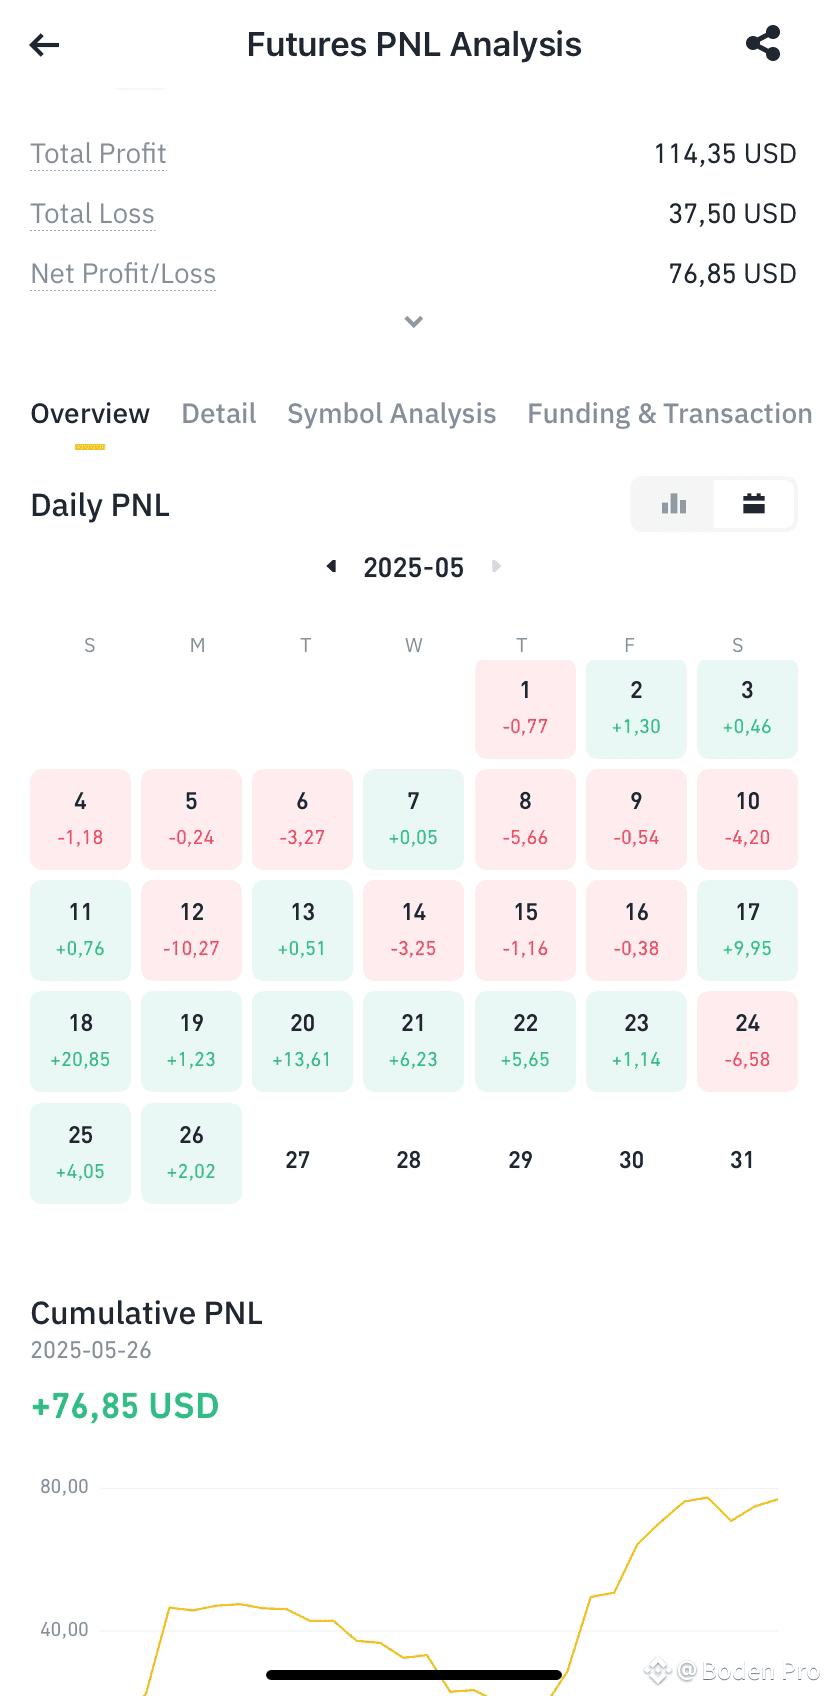Viewport: 828px width, 1696px height.
Task: Go to previous month arrow
Action: click(x=332, y=567)
